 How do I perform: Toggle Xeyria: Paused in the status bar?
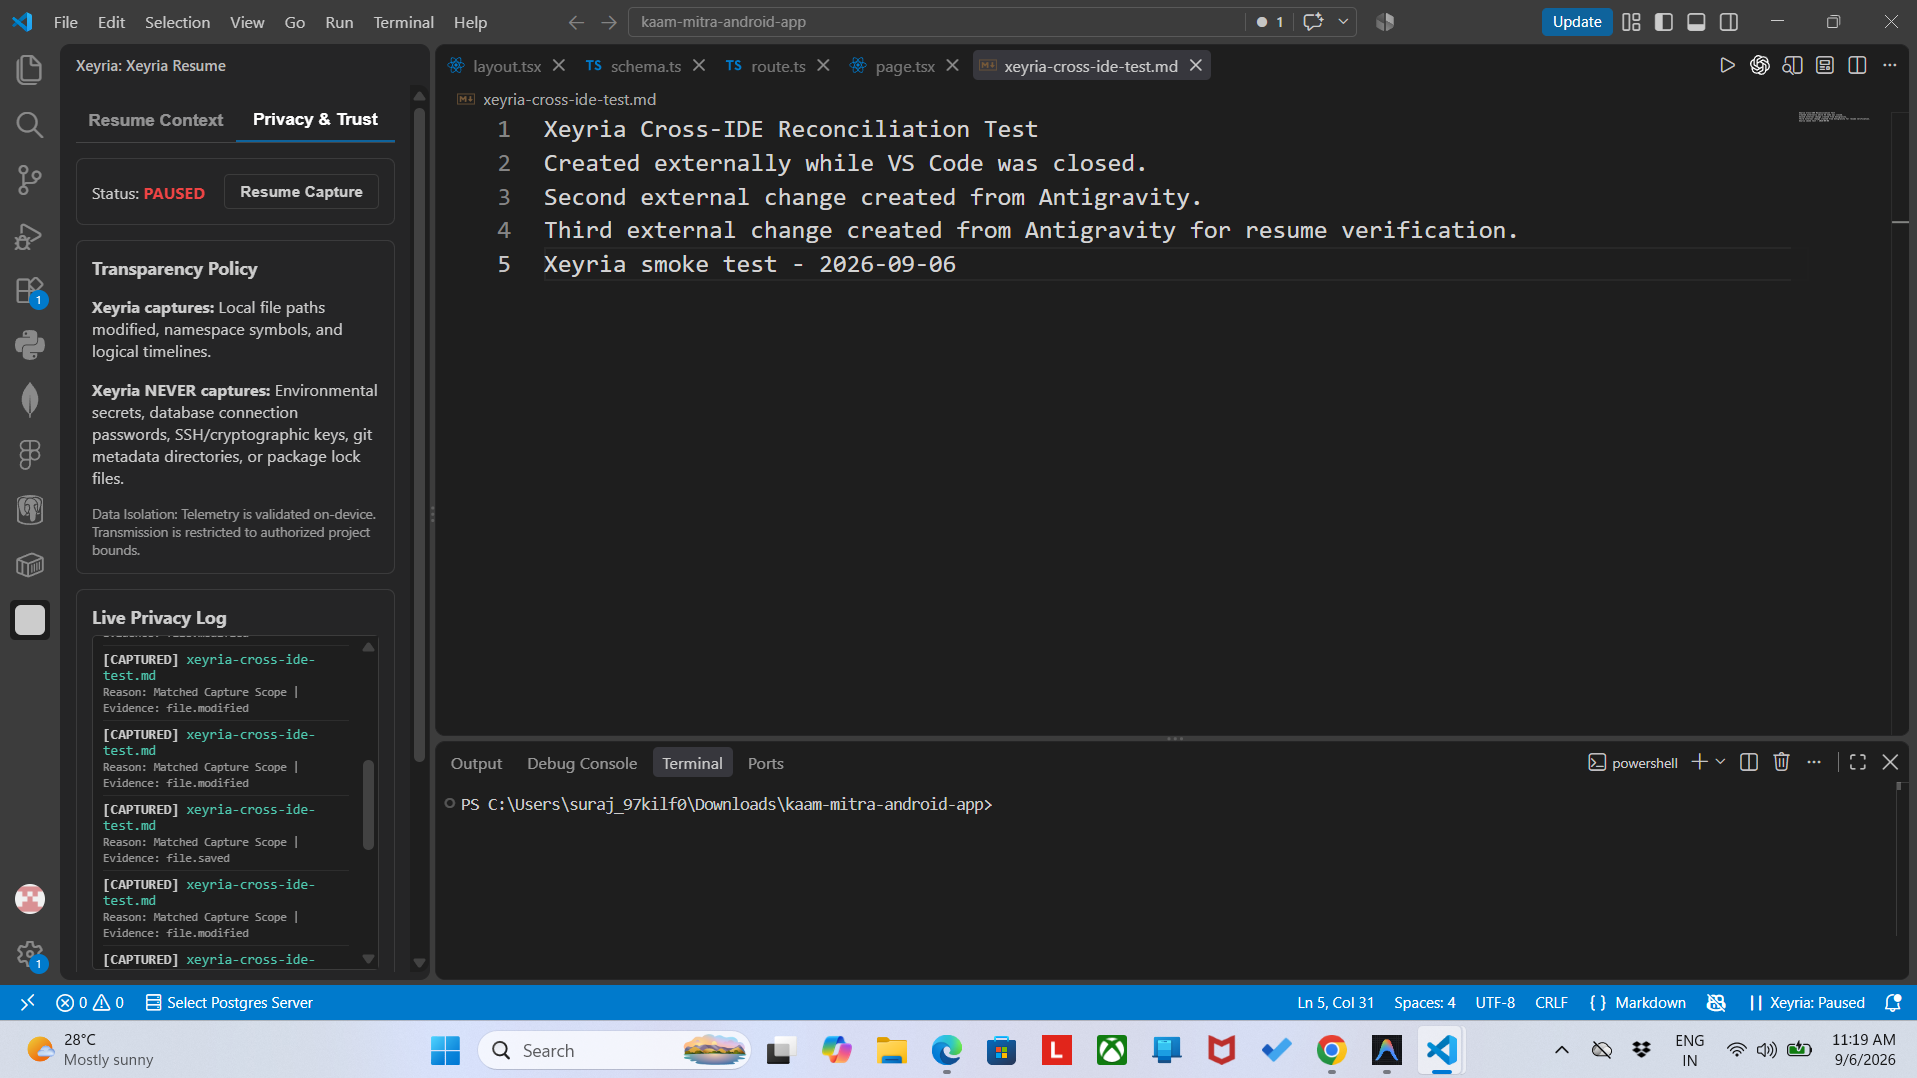(1806, 1002)
